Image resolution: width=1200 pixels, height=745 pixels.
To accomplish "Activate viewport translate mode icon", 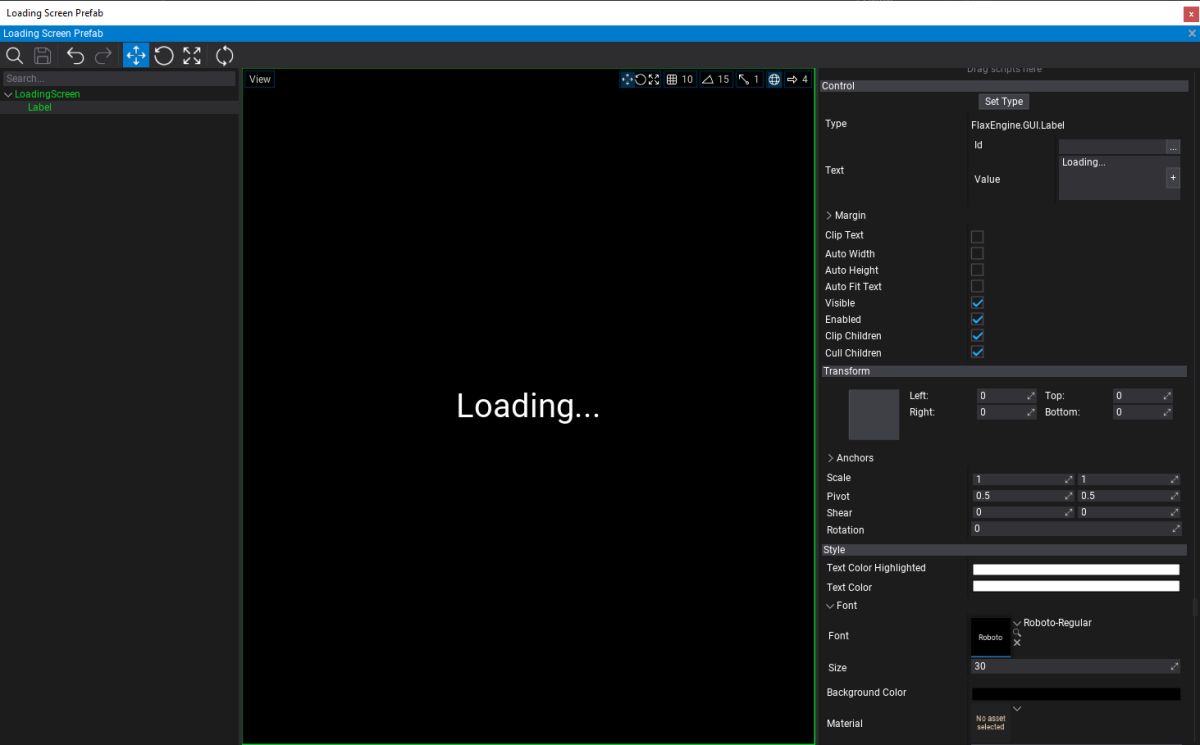I will pos(627,80).
